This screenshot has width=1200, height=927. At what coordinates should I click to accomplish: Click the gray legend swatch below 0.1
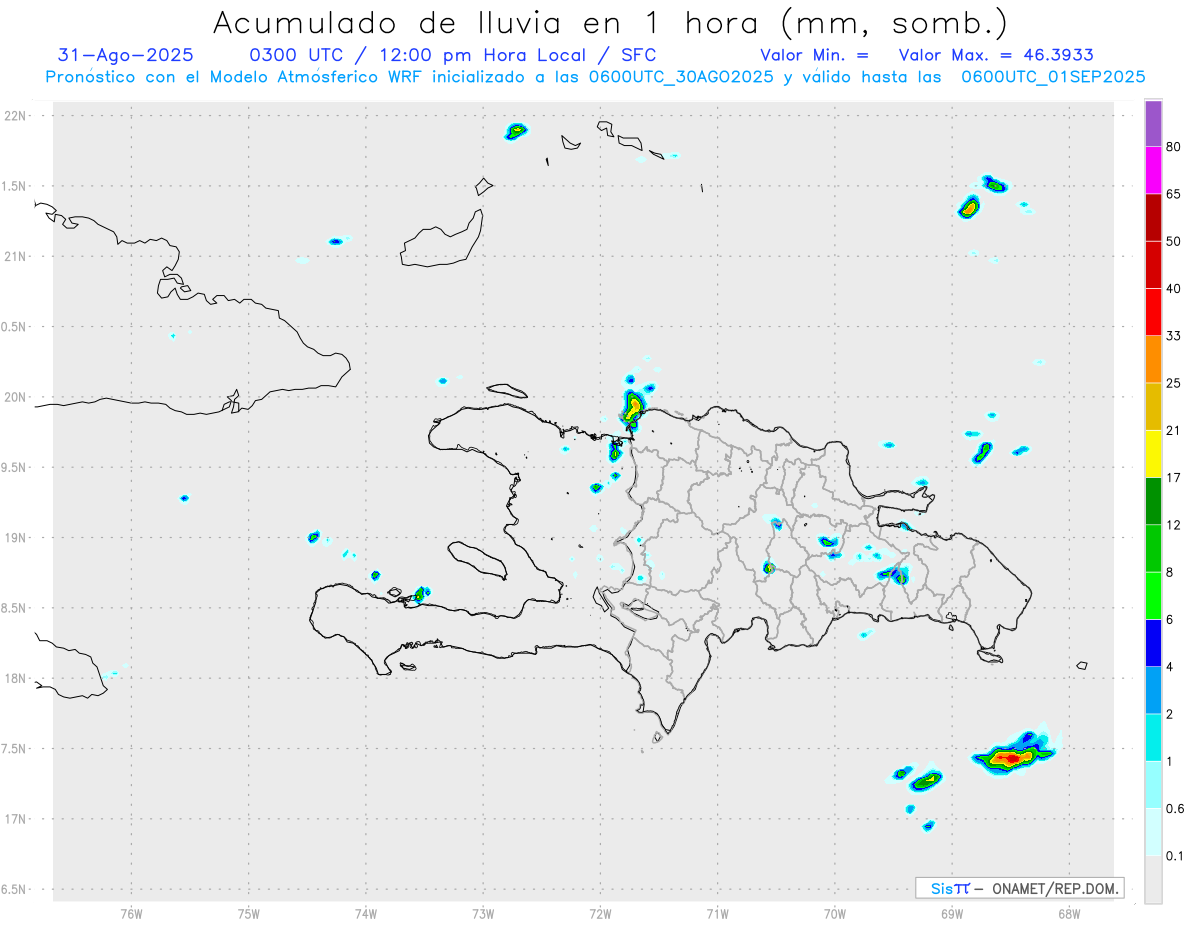(x=1153, y=879)
